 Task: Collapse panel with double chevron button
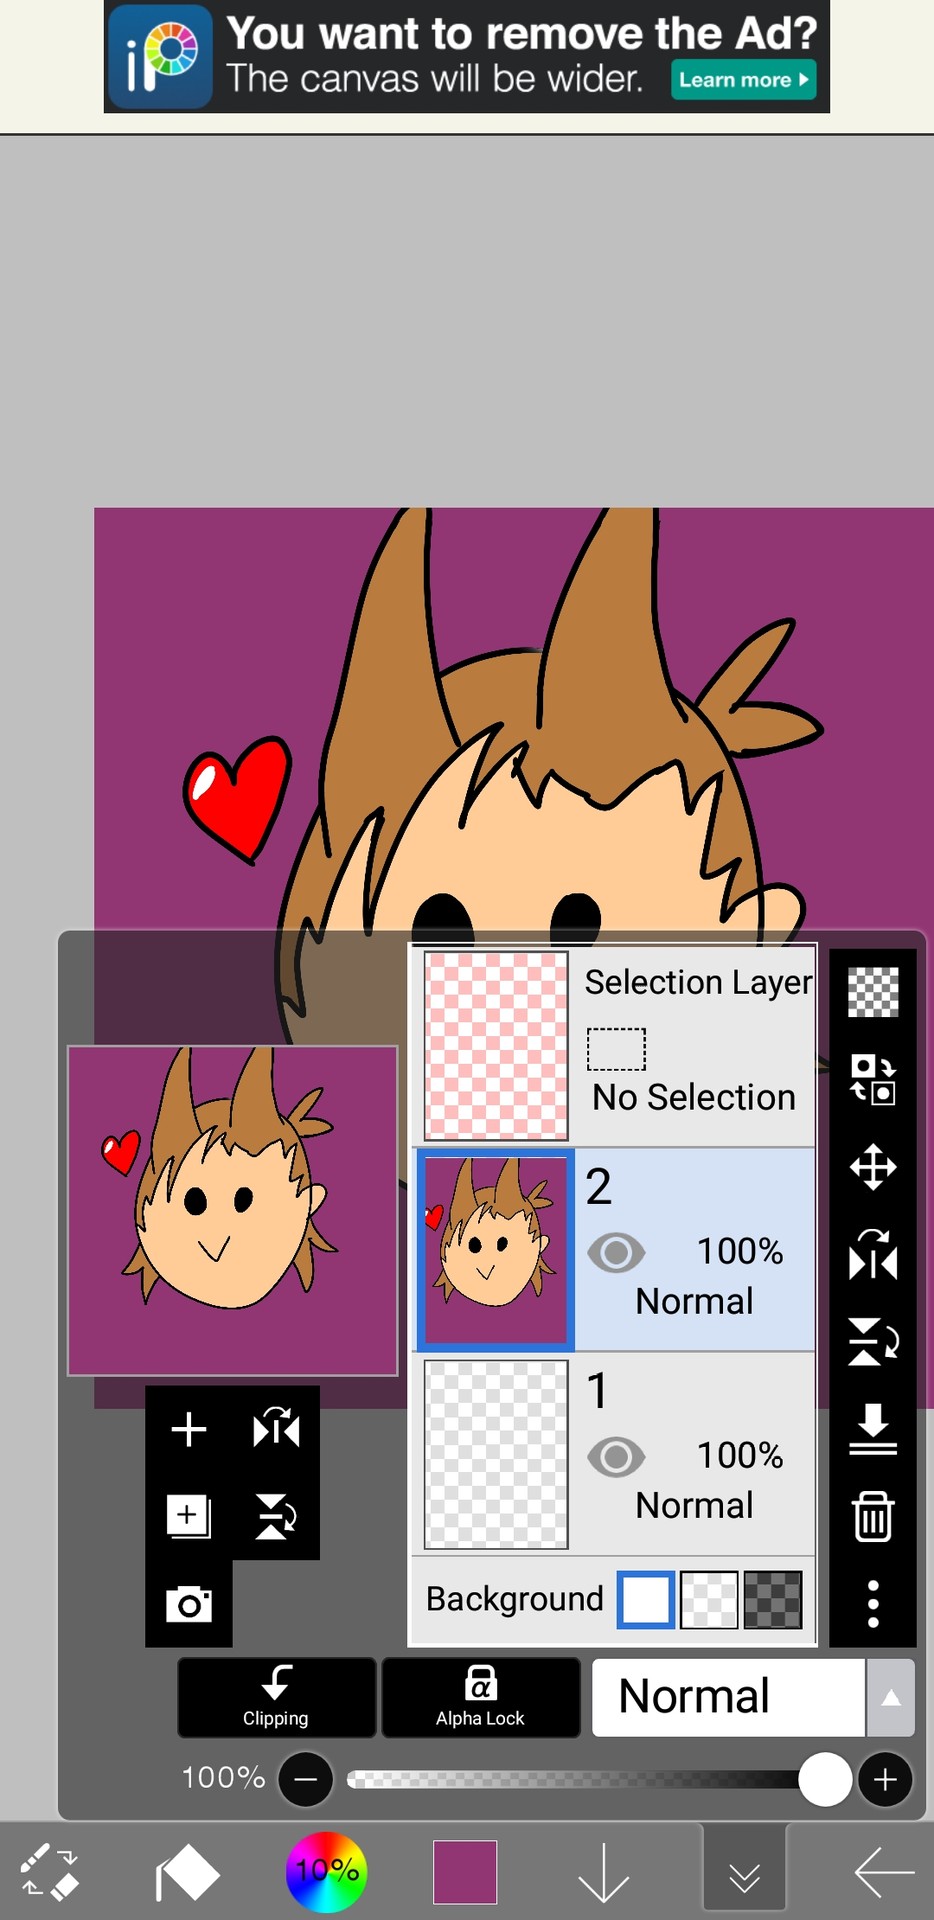tap(744, 1872)
